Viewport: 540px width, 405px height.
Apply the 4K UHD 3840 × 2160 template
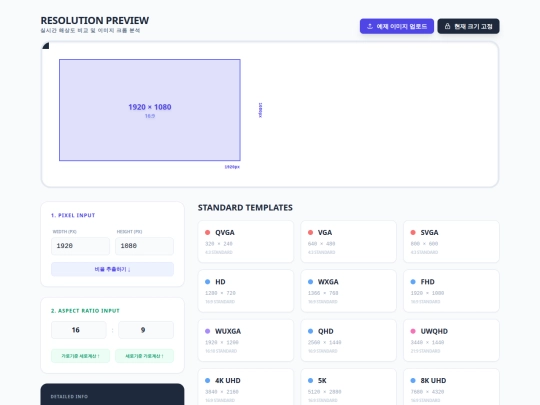[246, 387]
